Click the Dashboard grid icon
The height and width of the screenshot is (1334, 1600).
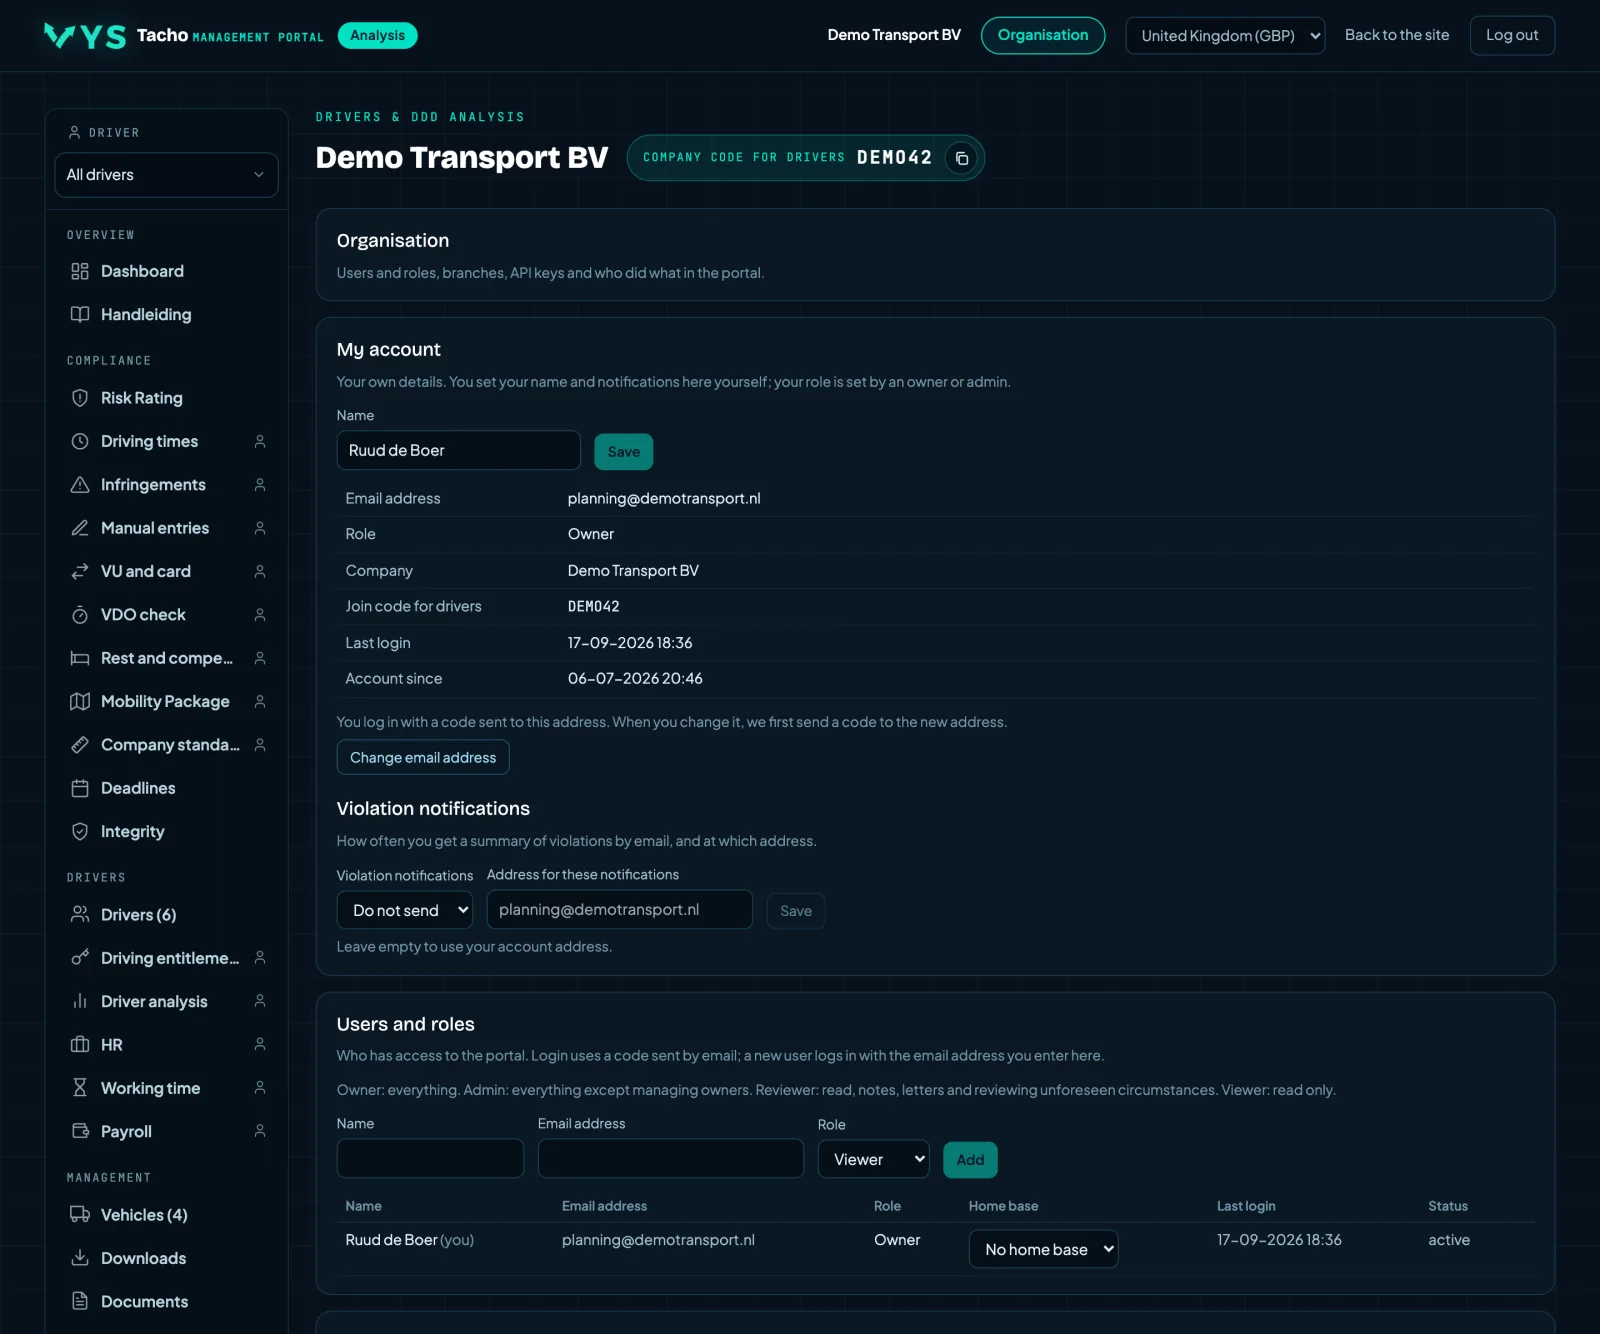(x=80, y=271)
